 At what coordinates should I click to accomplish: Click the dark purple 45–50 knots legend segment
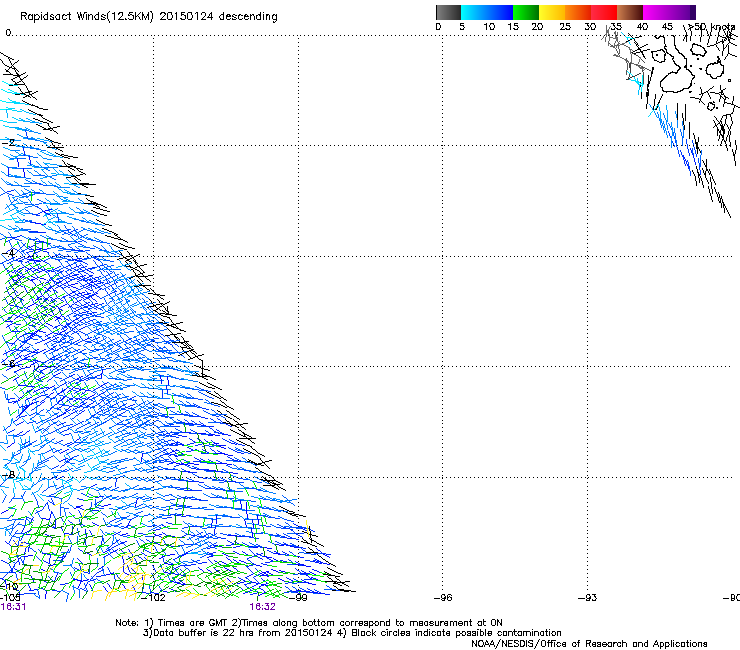[x=682, y=12]
